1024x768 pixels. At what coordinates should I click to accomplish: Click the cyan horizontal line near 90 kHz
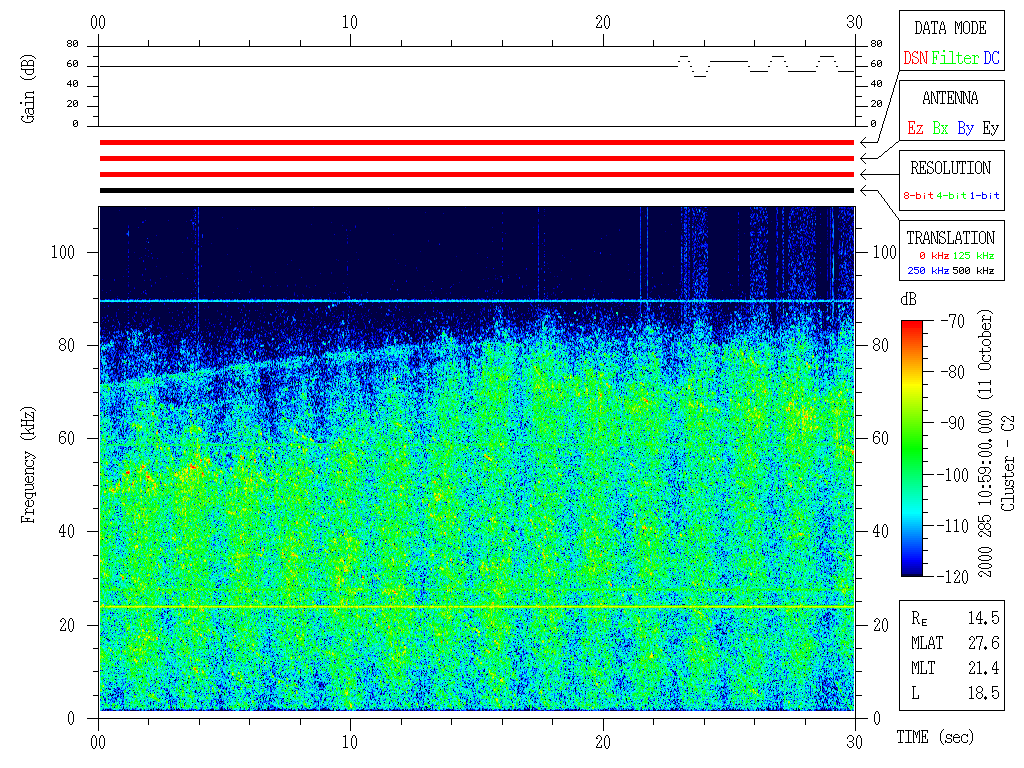coord(476,301)
